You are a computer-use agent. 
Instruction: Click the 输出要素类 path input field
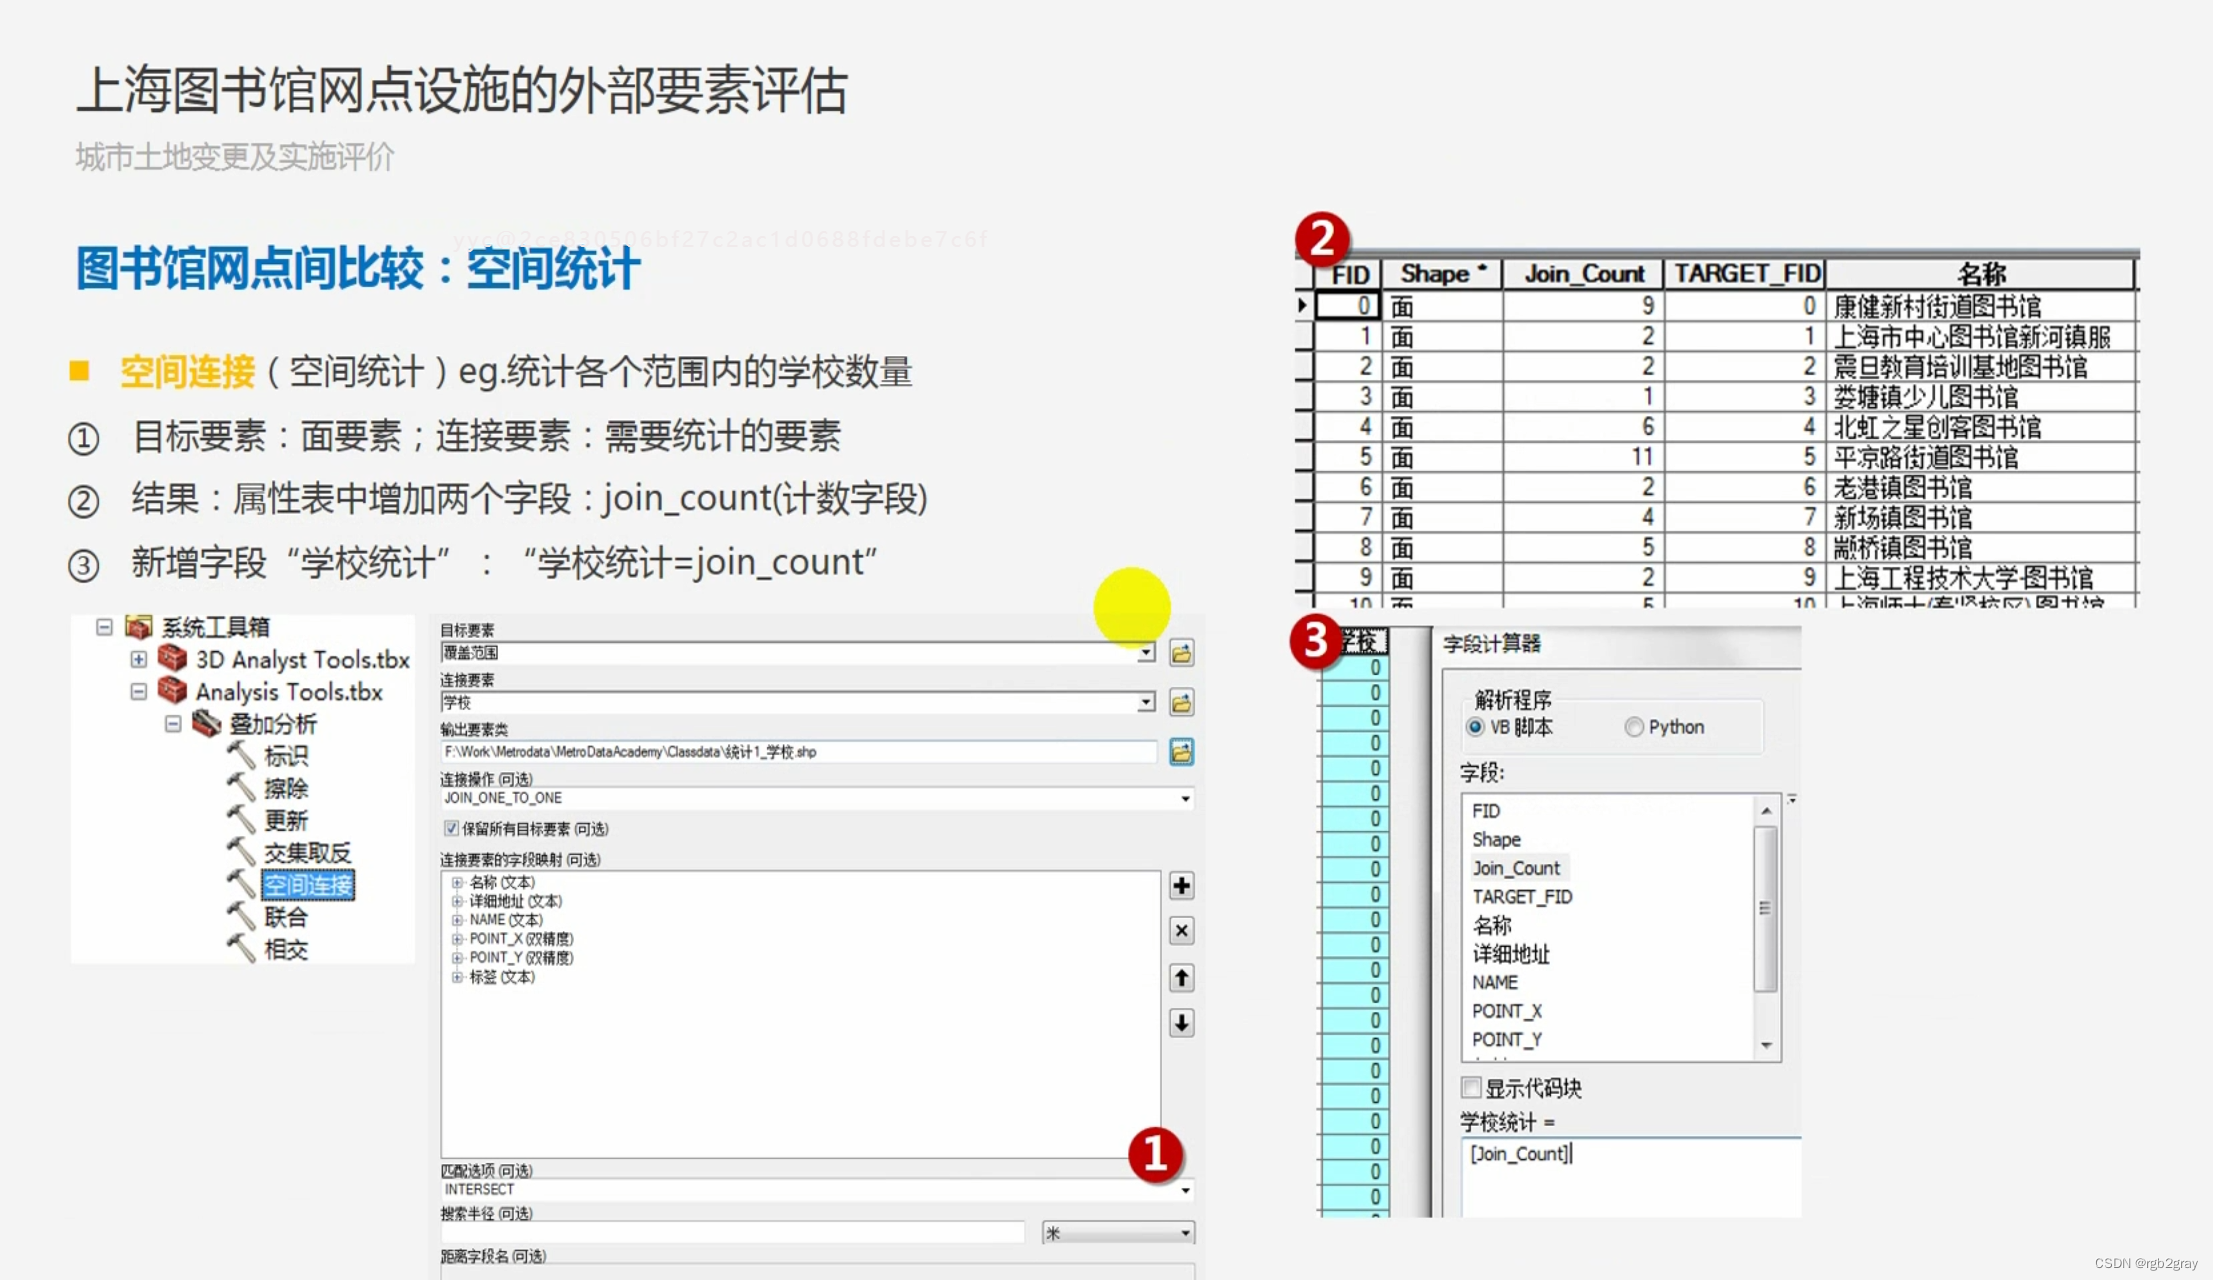[x=799, y=752]
